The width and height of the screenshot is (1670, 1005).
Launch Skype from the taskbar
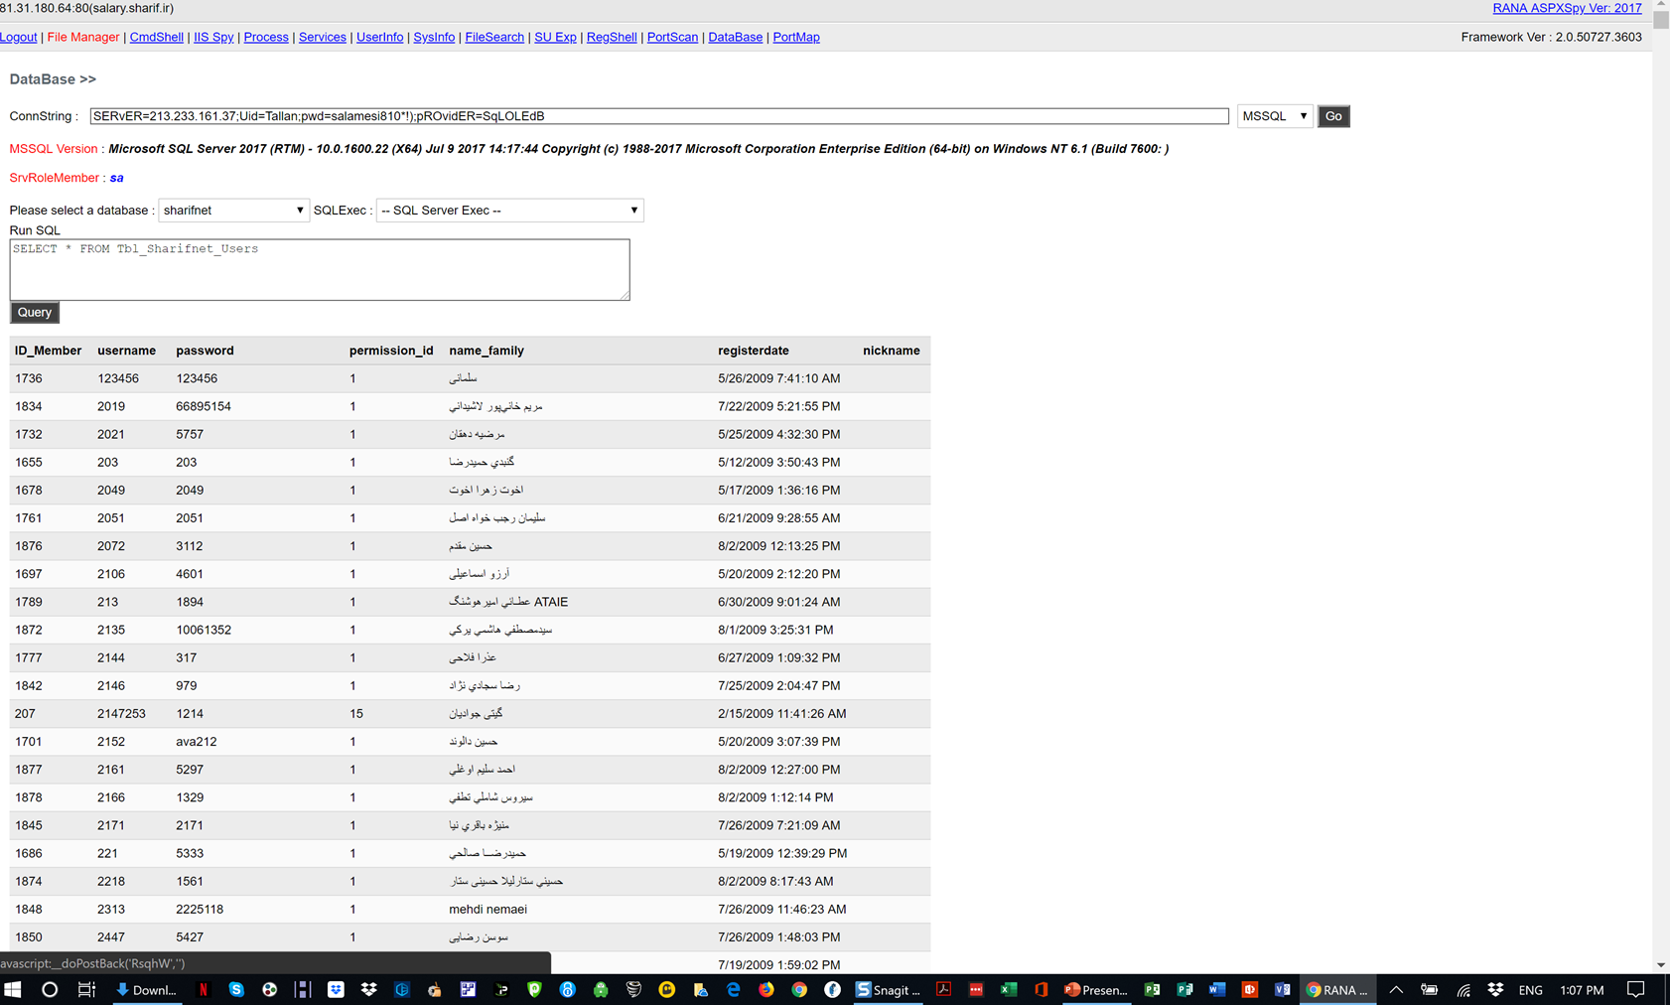tap(236, 990)
